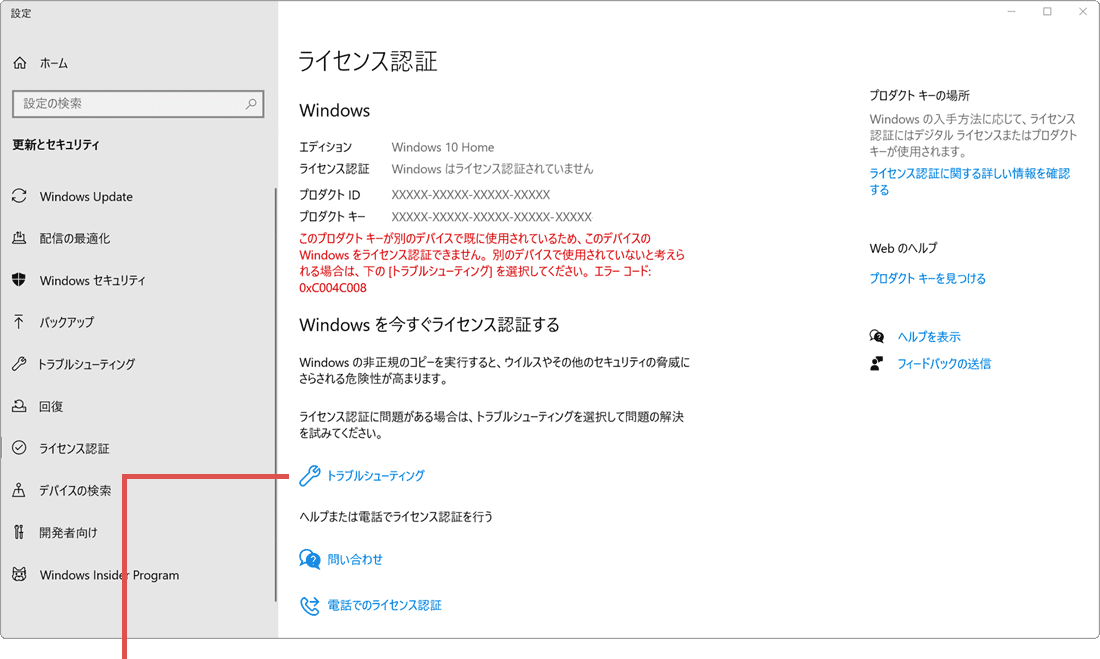The height and width of the screenshot is (659, 1100).
Task: Open Windows Update from the sidebar
Action: pyautogui.click(x=85, y=196)
